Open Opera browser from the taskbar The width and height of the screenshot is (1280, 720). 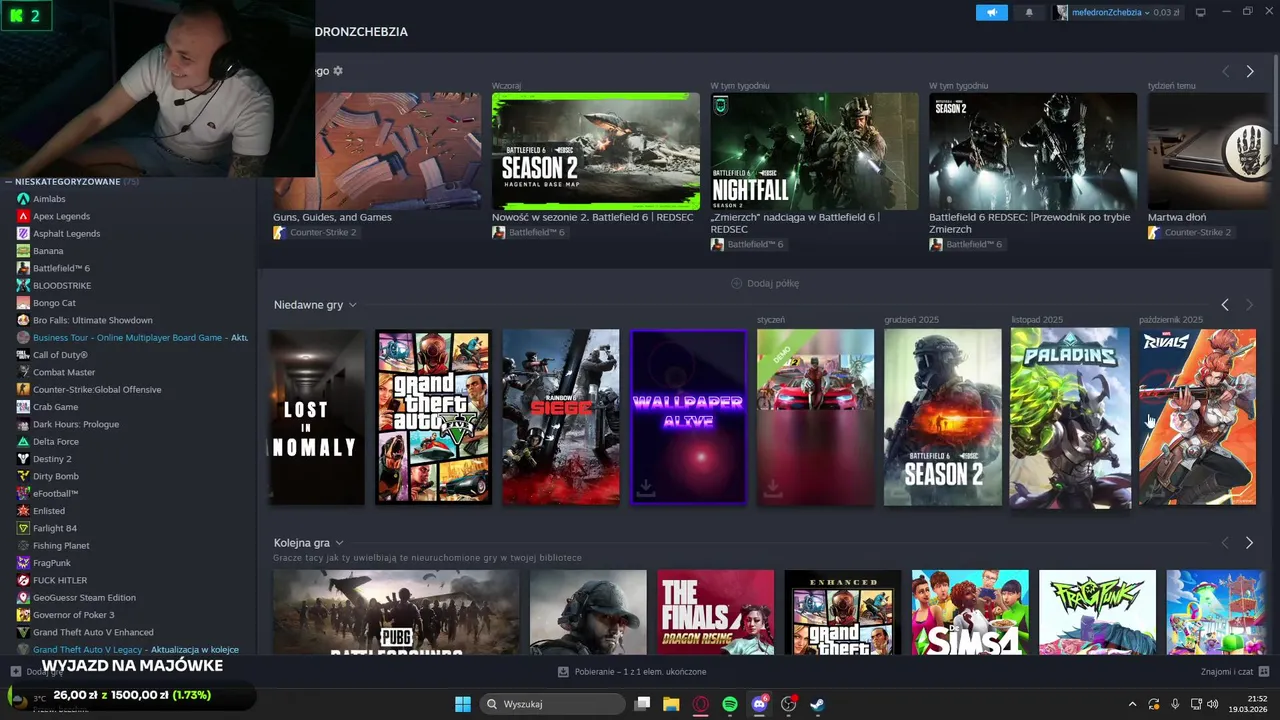pos(701,704)
